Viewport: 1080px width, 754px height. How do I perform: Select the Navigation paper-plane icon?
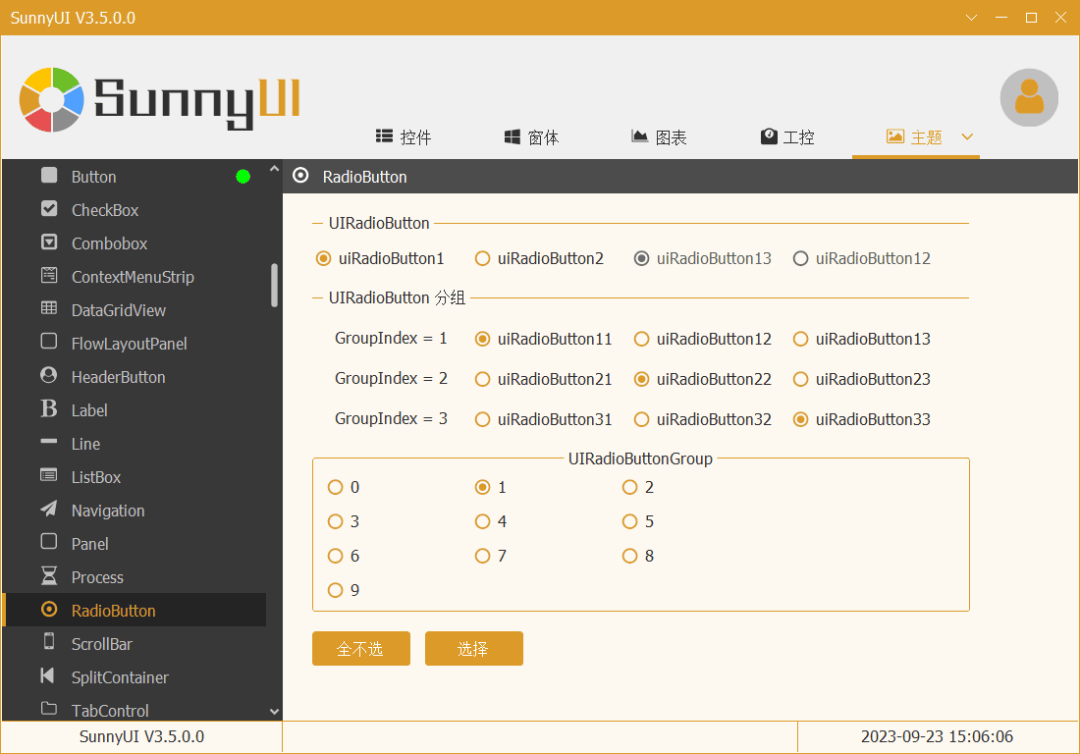tap(49, 509)
